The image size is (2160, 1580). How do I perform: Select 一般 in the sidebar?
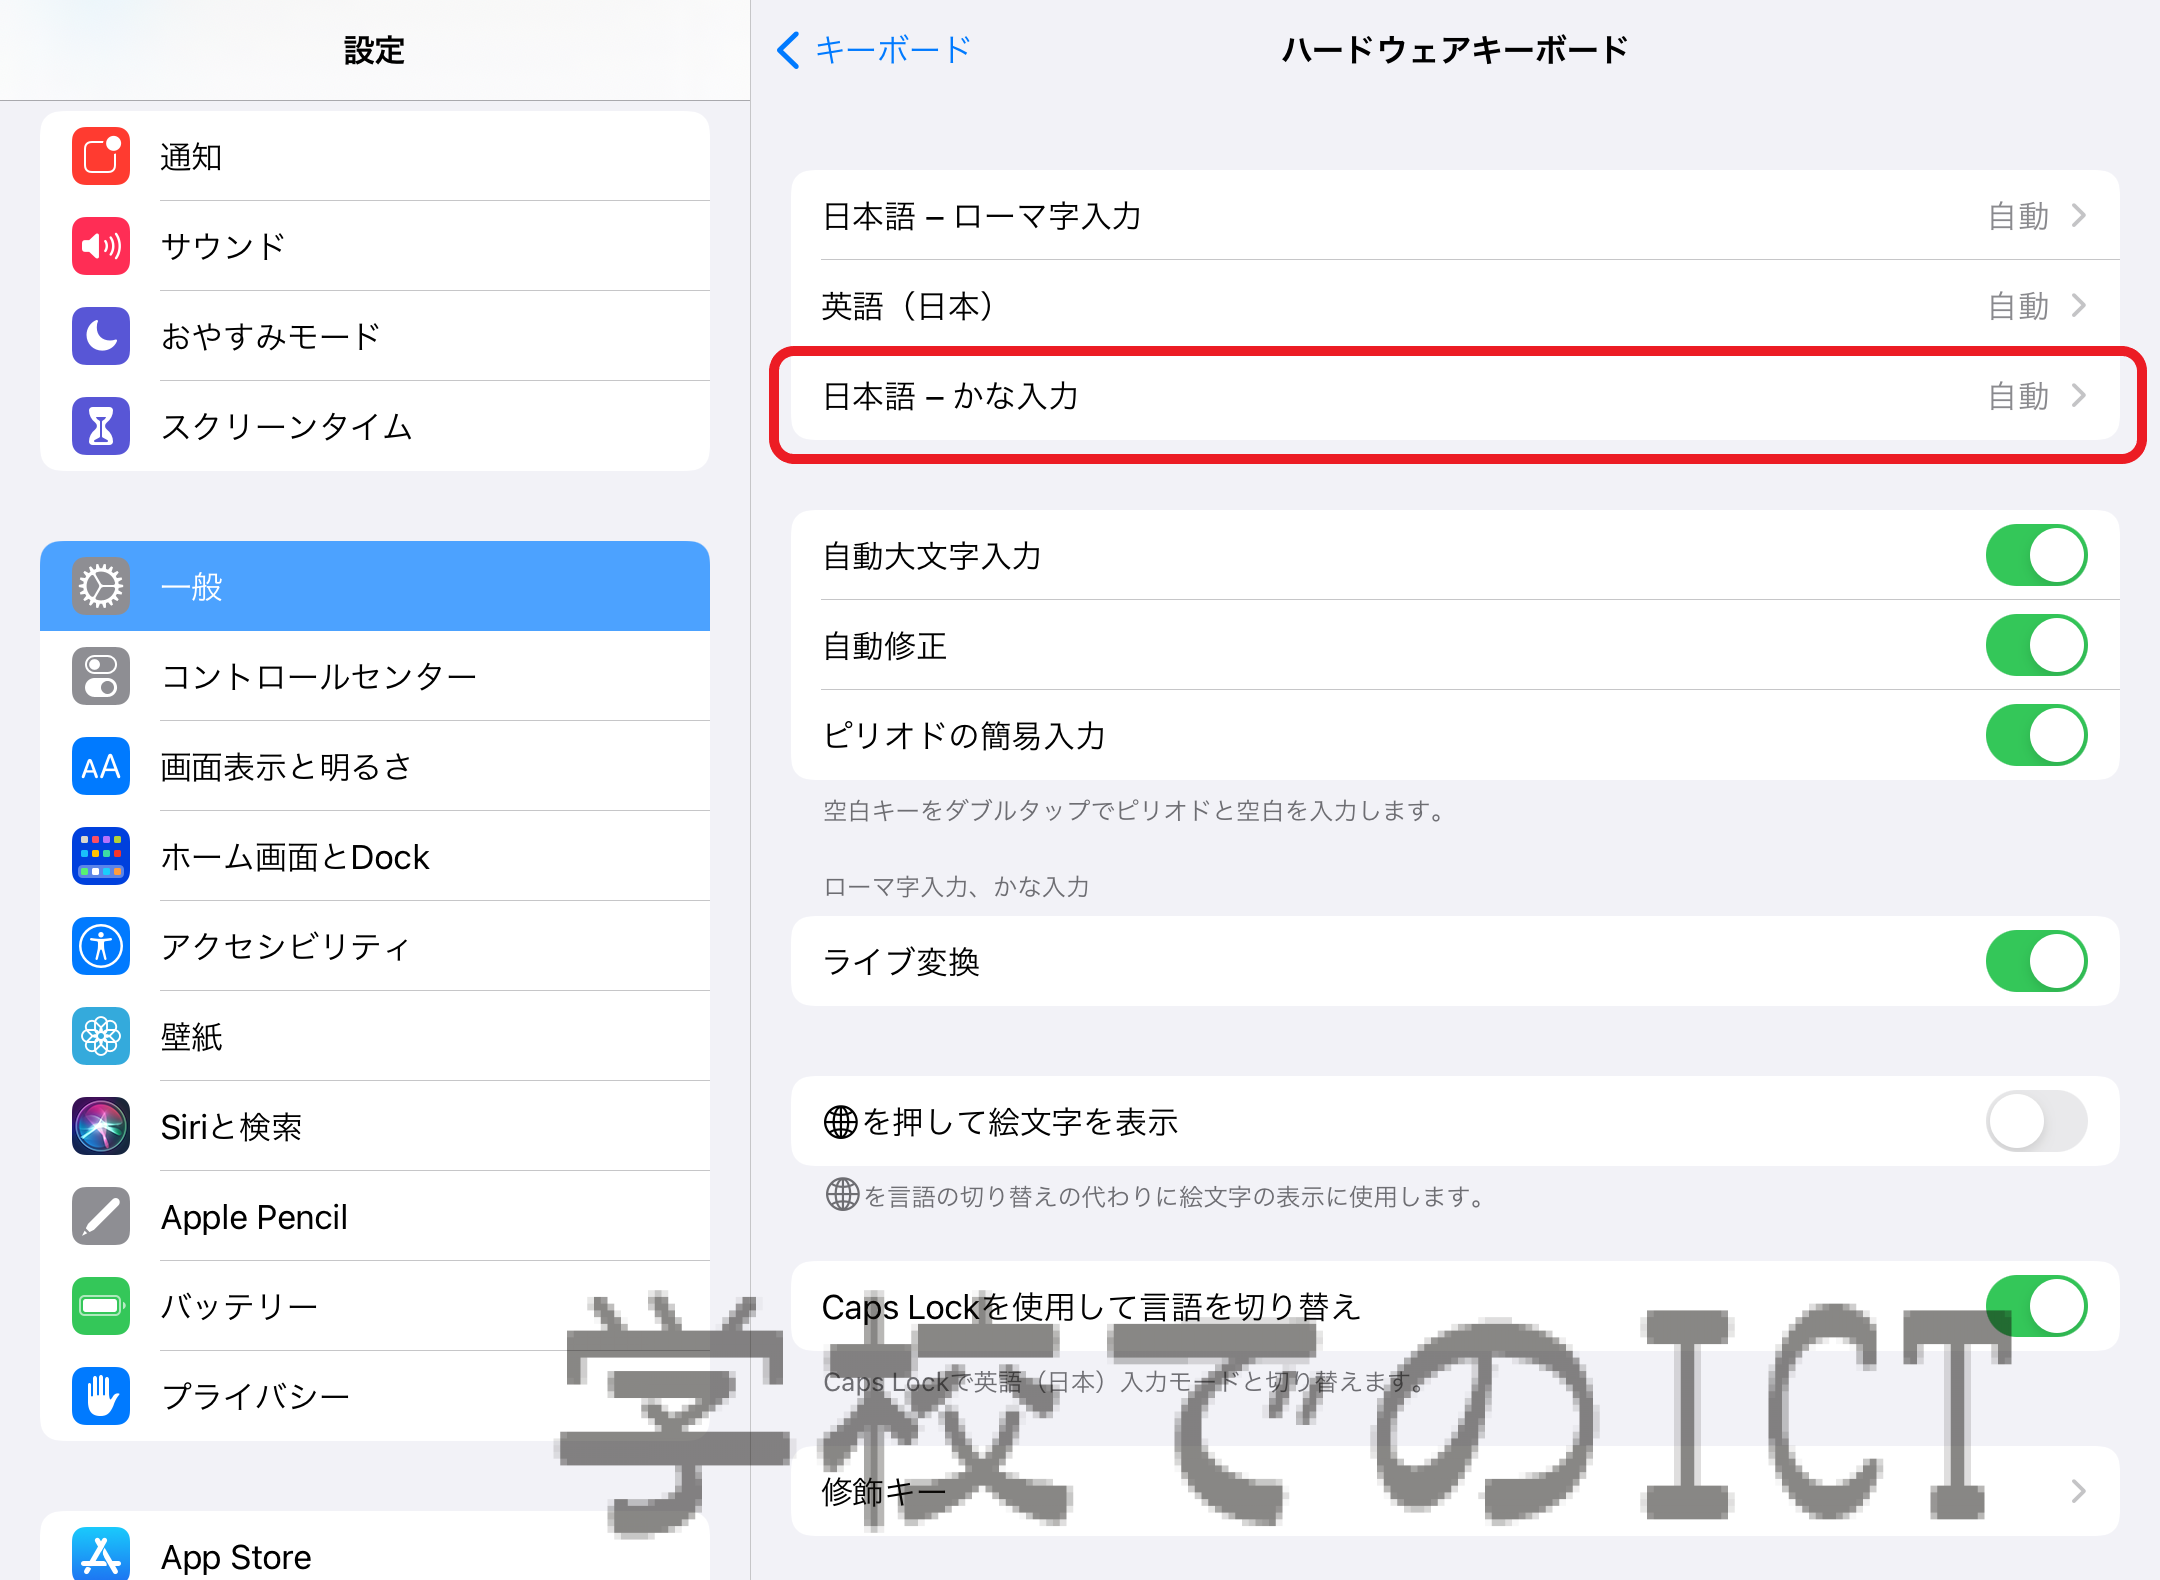click(x=375, y=586)
